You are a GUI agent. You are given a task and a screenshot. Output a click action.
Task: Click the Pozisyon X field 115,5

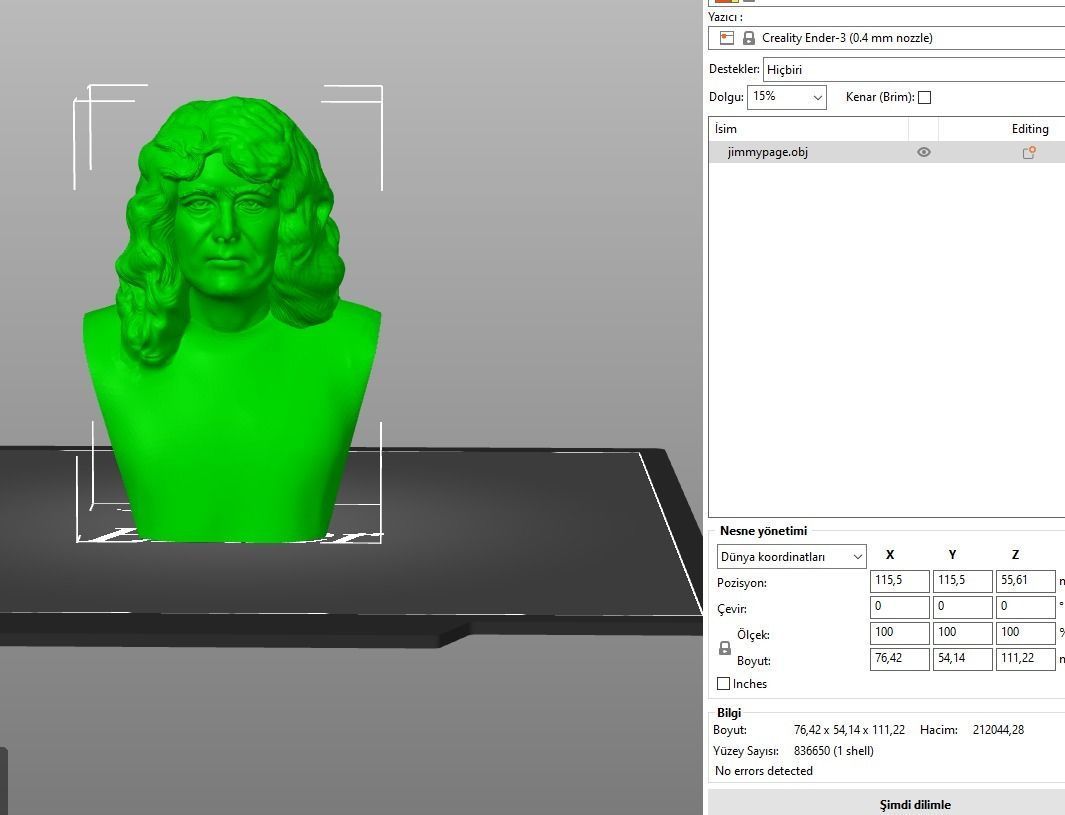[899, 581]
